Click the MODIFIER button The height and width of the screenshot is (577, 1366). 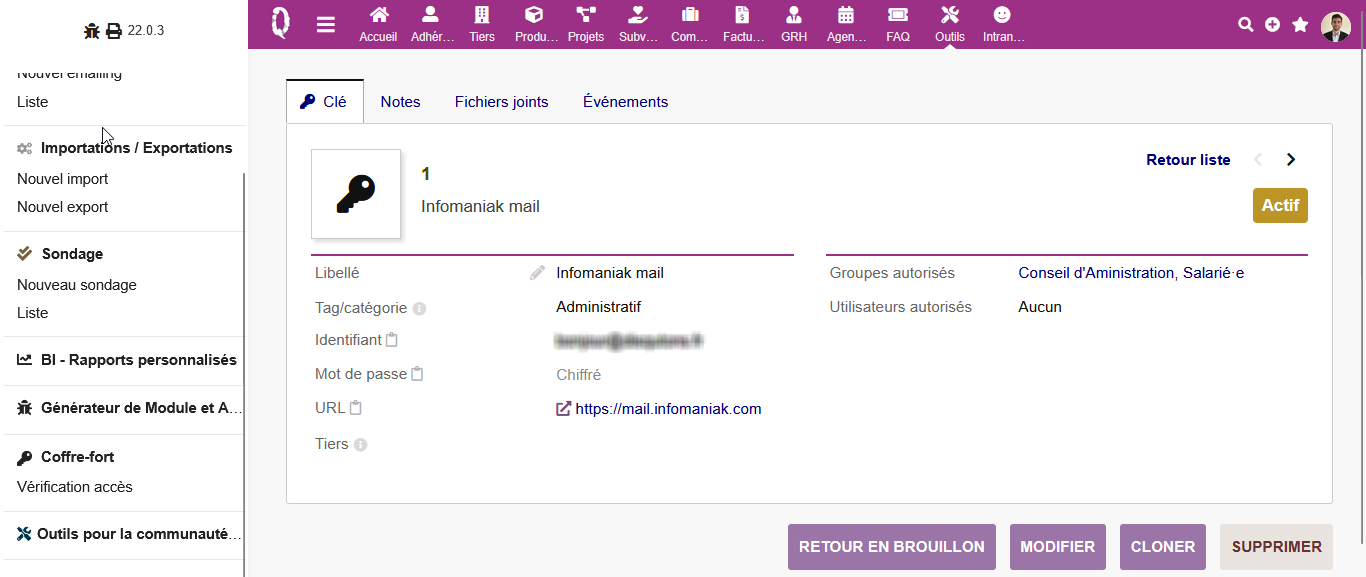click(x=1058, y=547)
